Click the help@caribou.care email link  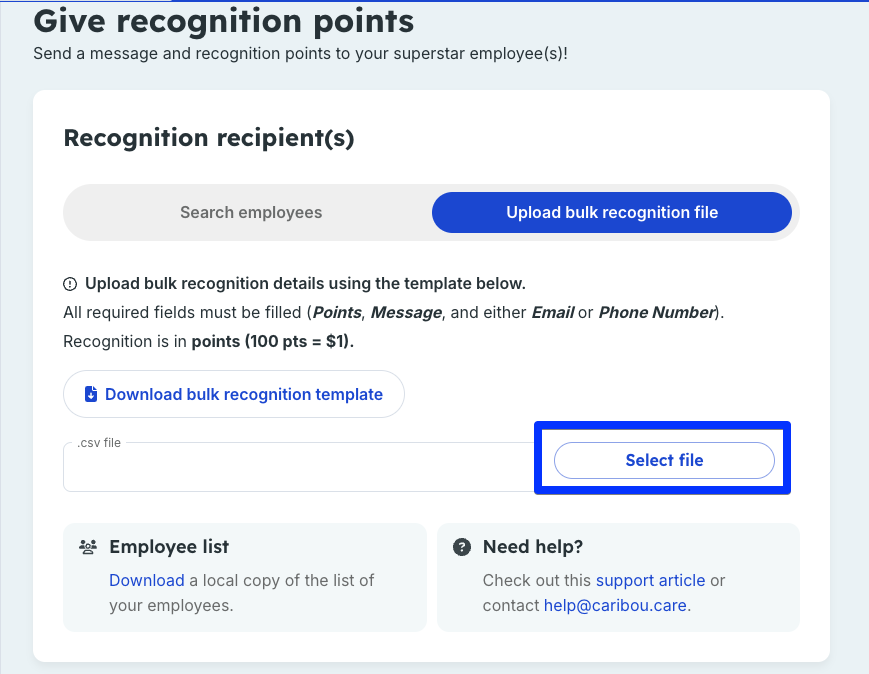click(615, 605)
